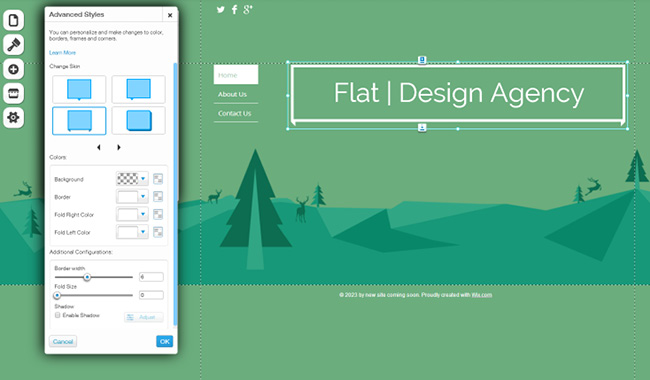Open palette icon beside Background color
650x380 pixels.
pyautogui.click(x=158, y=179)
